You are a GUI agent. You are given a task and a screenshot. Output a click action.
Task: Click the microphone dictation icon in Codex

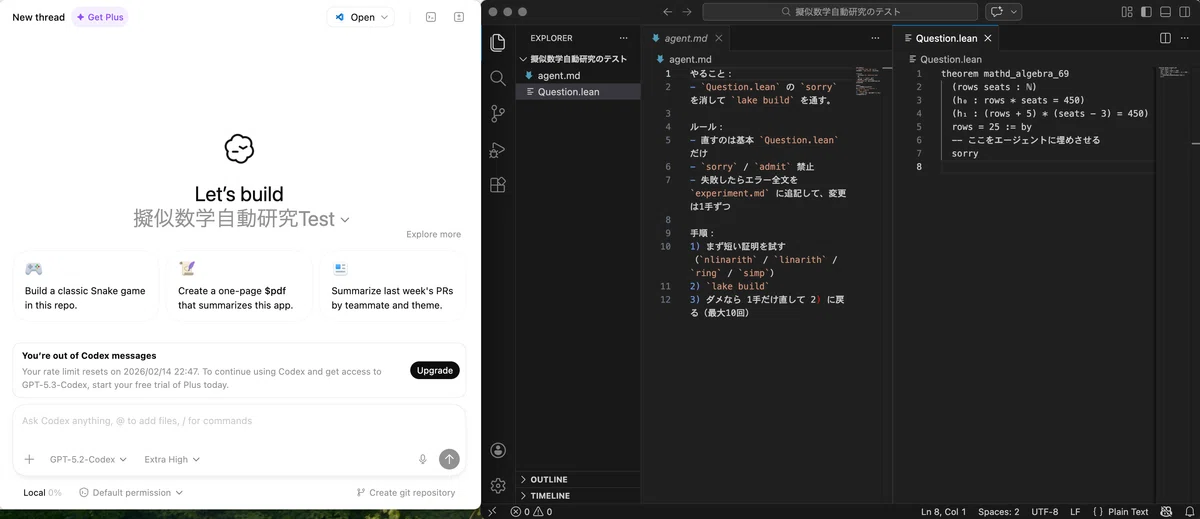click(423, 459)
